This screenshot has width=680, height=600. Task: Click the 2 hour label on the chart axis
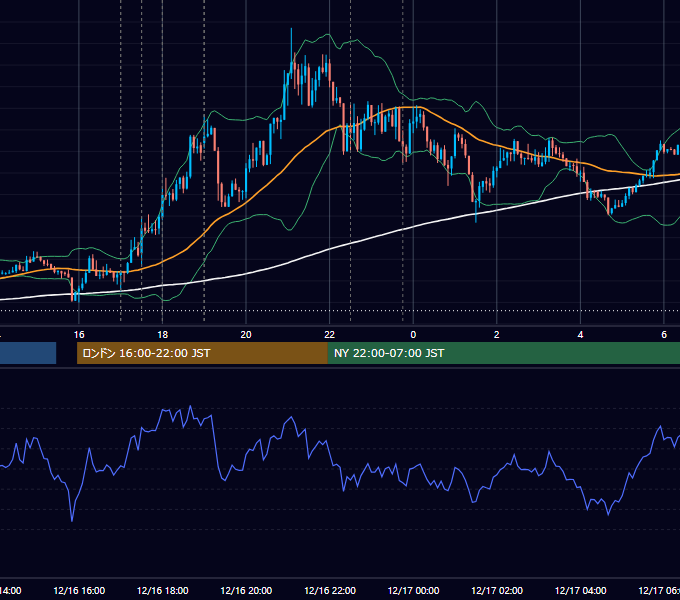click(497, 335)
